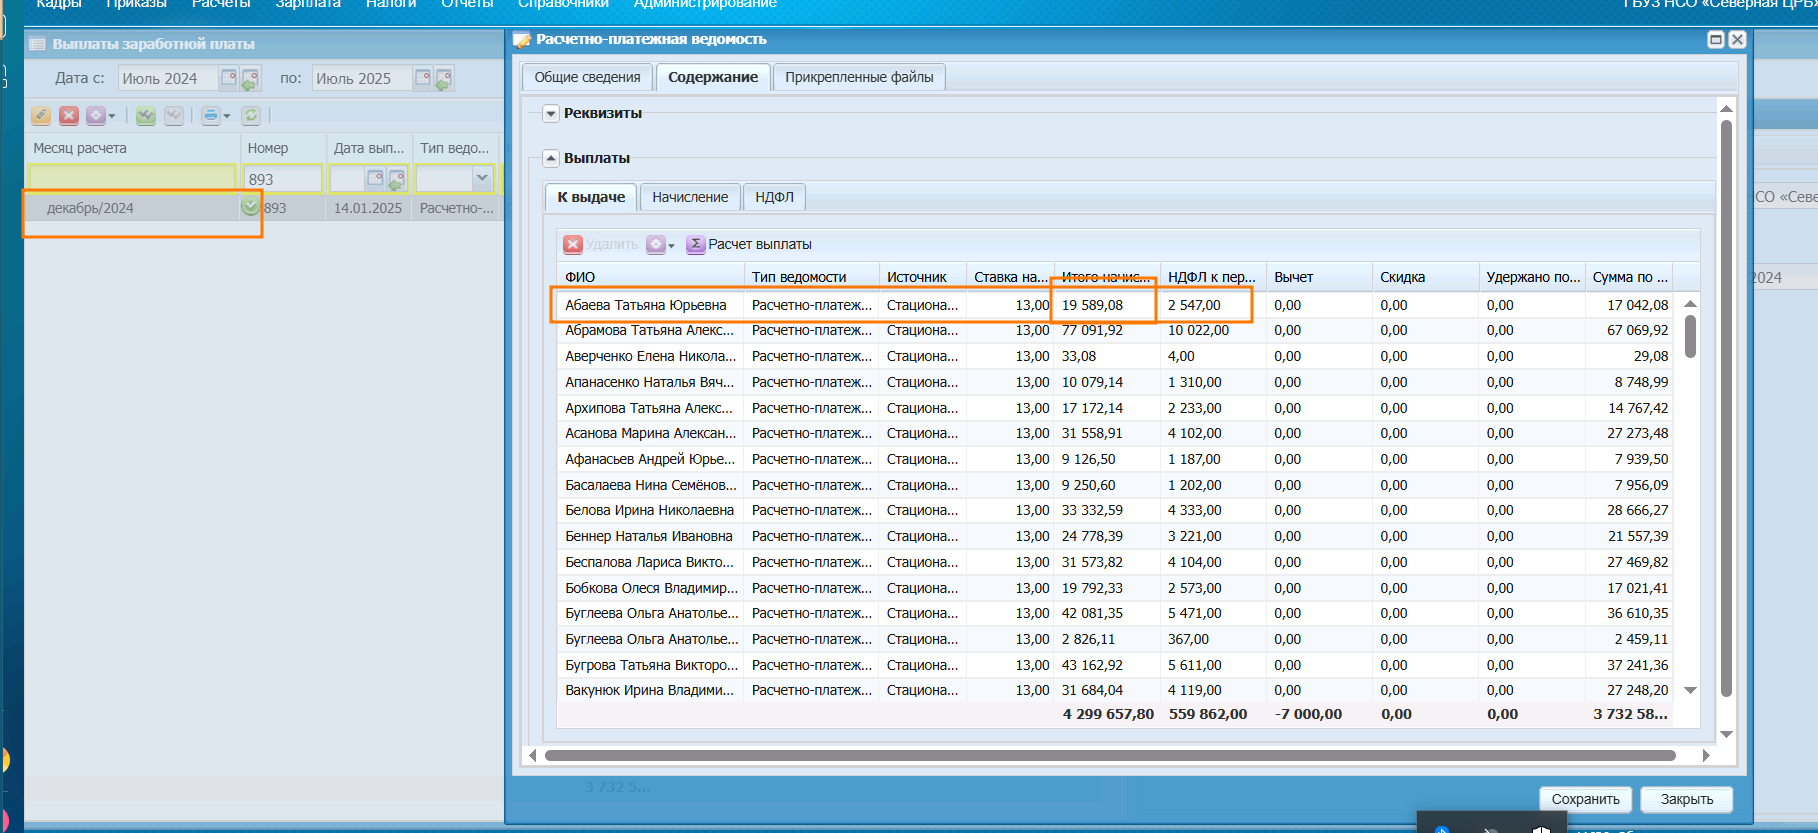Open the calendar picker for 'Дата с' field
Image resolution: width=1818 pixels, height=833 pixels.
pos(228,77)
